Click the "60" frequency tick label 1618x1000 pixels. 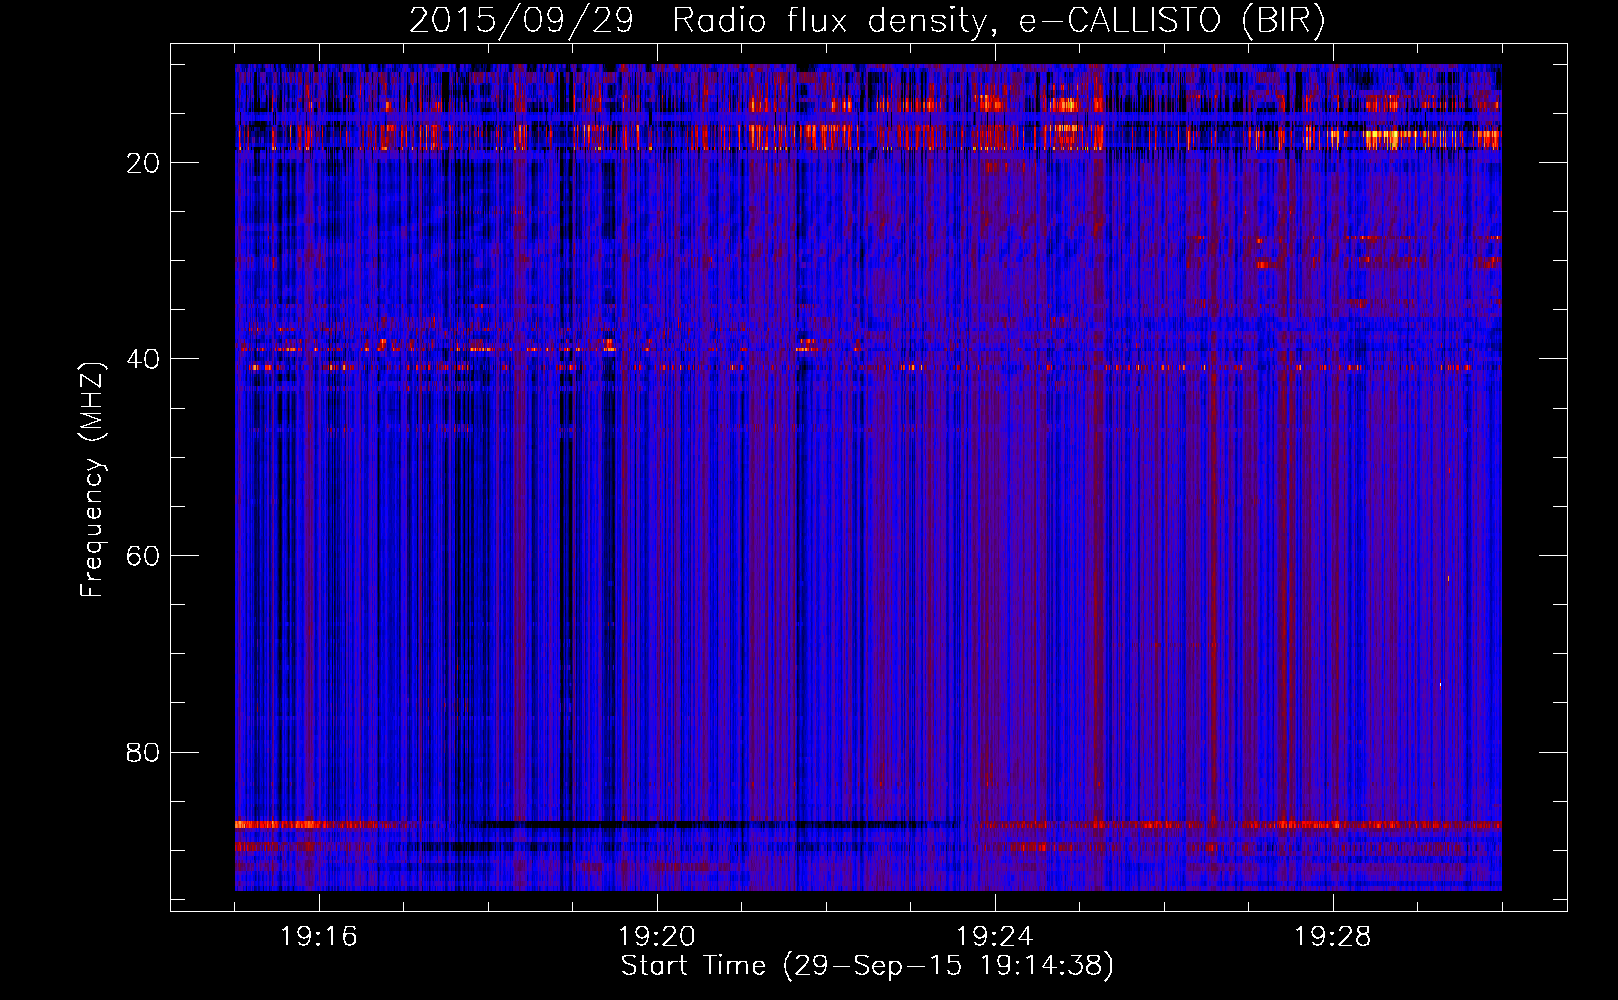pyautogui.click(x=144, y=556)
